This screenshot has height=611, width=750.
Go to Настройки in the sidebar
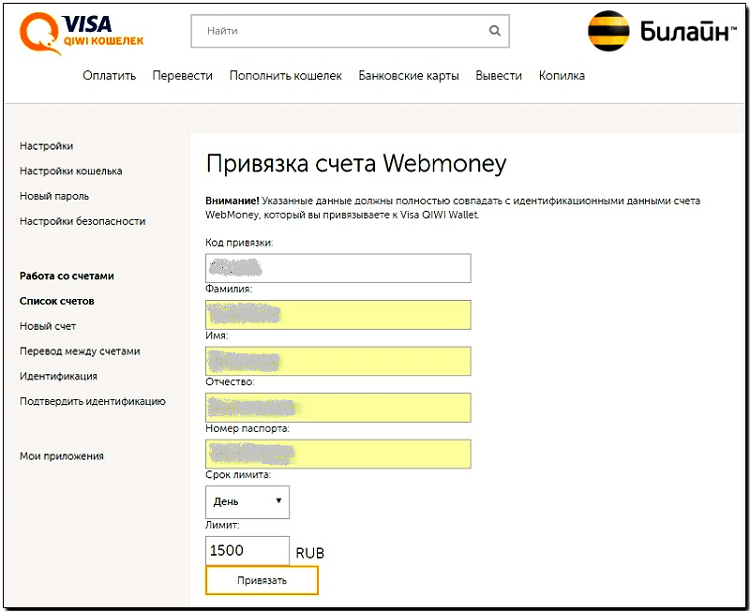click(x=46, y=146)
